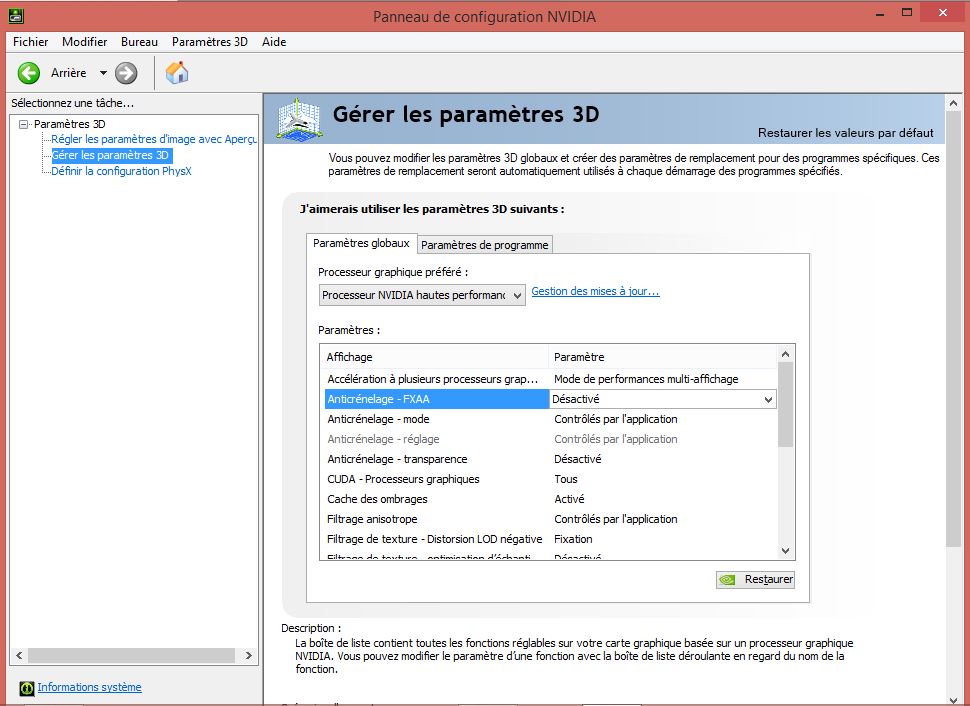Switch to Paramètres de programme tab

pos(484,245)
